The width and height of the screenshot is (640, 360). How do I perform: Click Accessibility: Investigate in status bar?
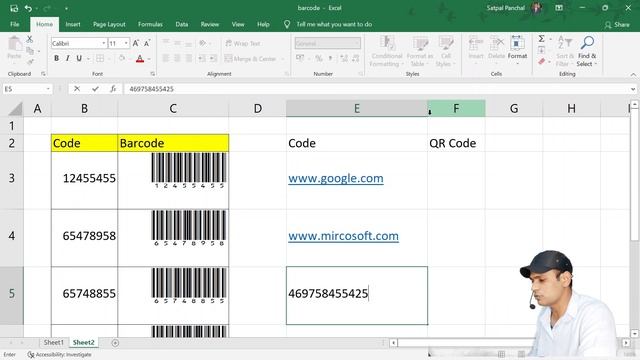[x=60, y=355]
